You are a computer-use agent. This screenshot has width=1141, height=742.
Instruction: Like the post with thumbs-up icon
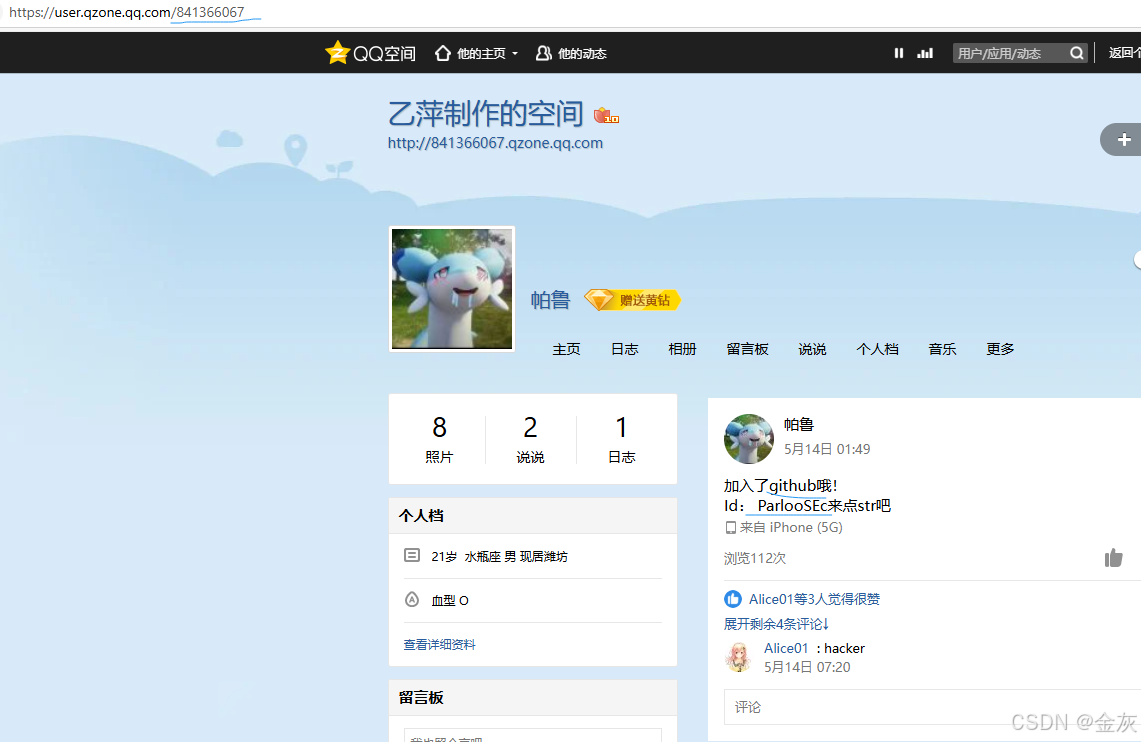click(1113, 558)
